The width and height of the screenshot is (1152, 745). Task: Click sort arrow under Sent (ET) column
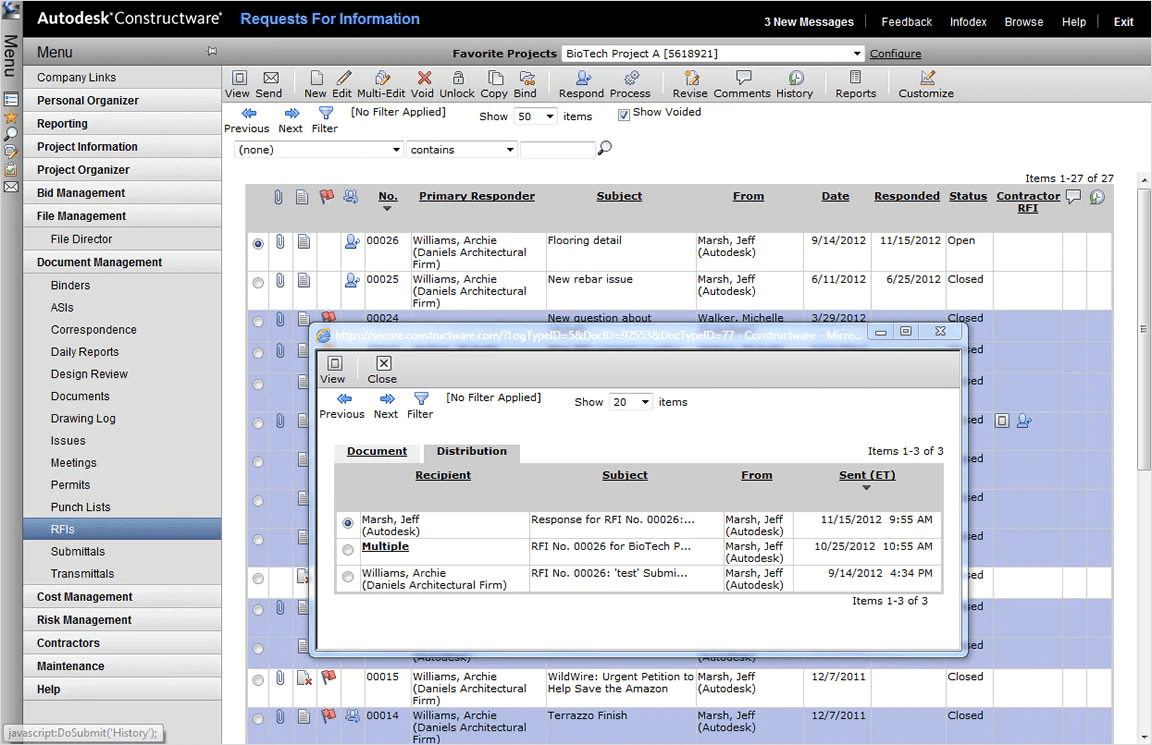tap(866, 488)
